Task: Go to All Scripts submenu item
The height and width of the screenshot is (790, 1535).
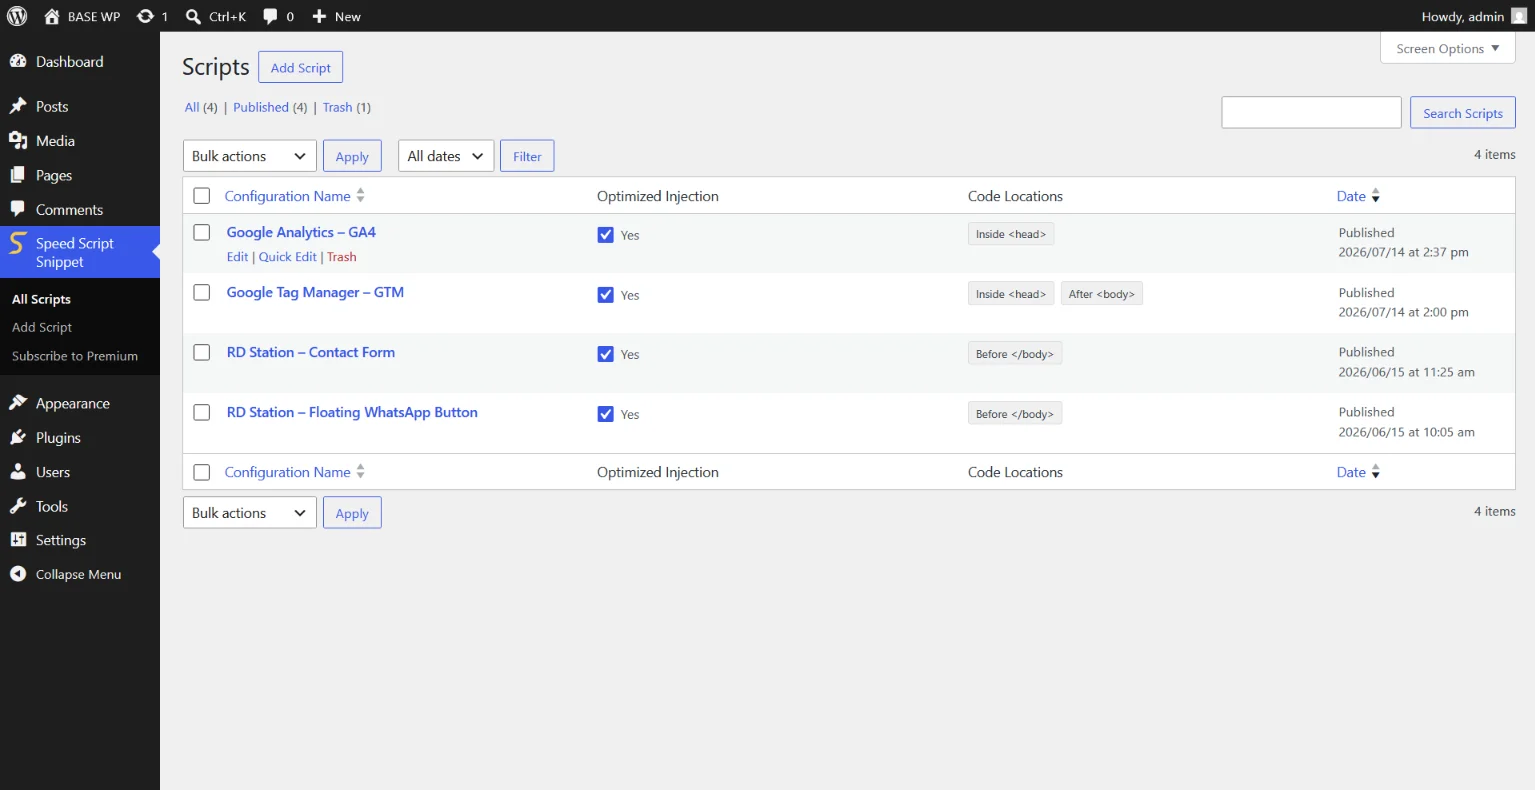Action: pos(41,299)
